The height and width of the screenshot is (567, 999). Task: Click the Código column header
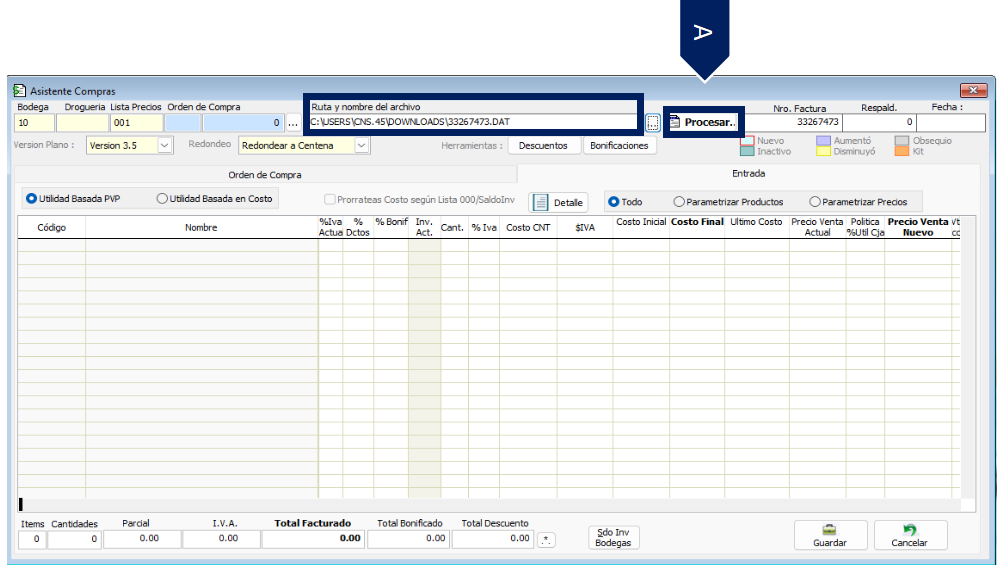pos(52,227)
